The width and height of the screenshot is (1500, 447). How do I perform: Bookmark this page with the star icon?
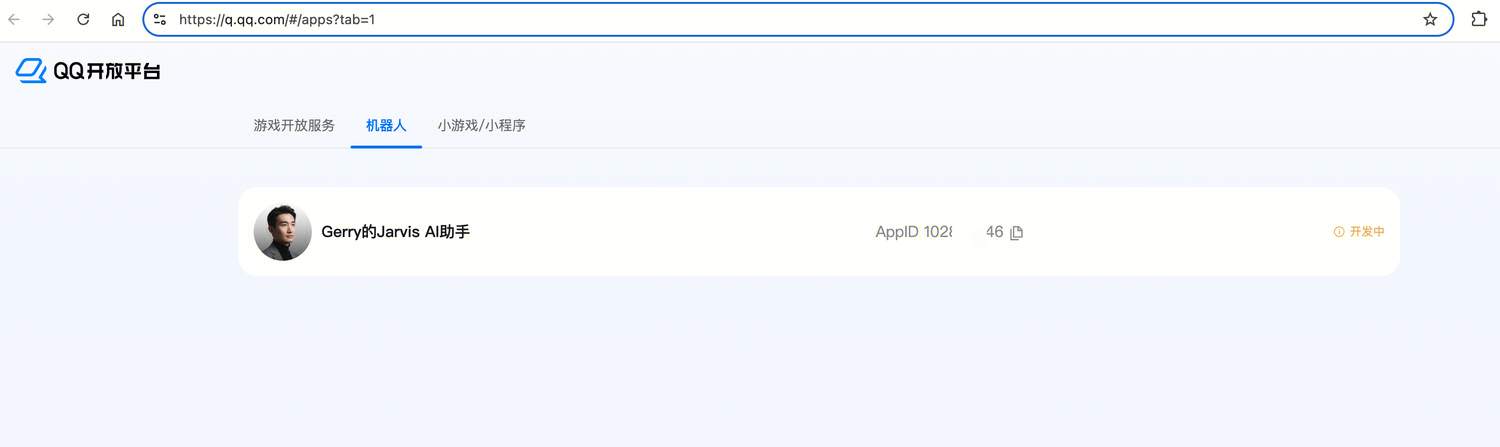[x=1430, y=19]
